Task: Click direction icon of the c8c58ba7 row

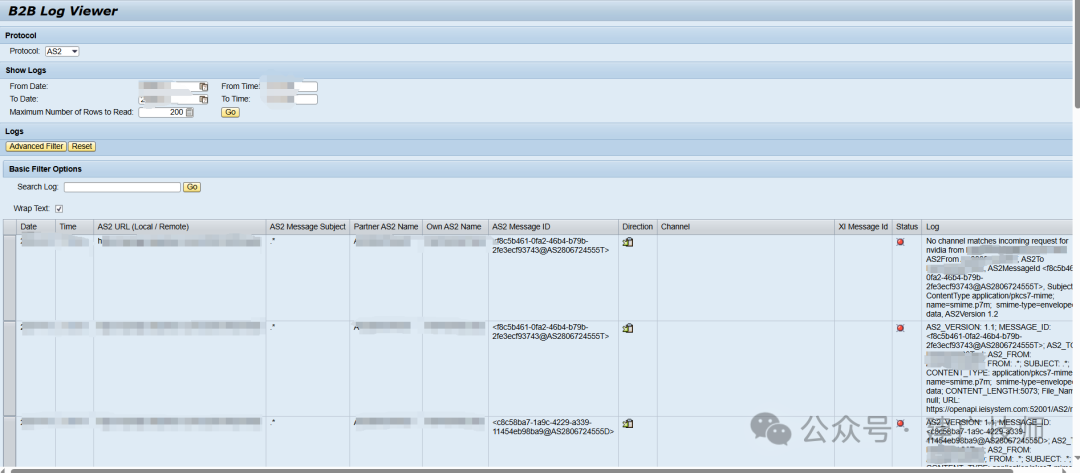Action: tap(627, 423)
